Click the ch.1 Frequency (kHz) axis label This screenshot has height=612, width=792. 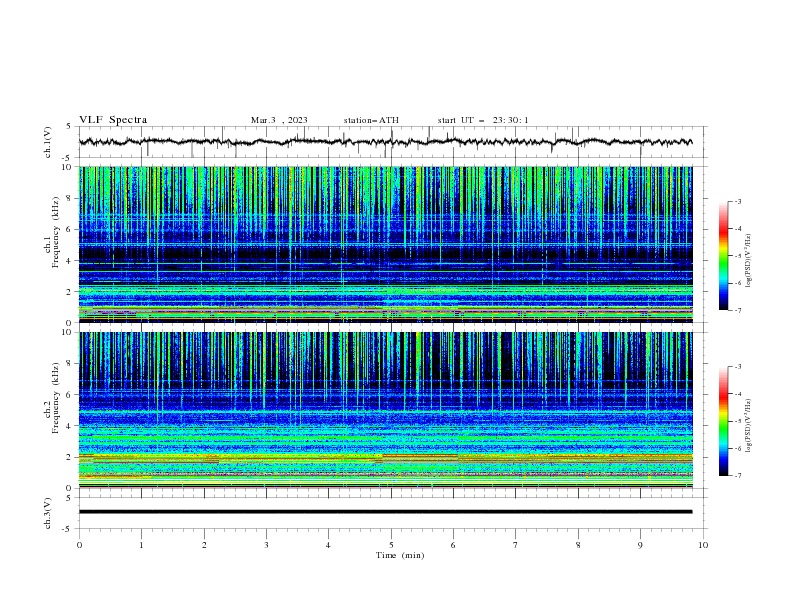coord(55,232)
